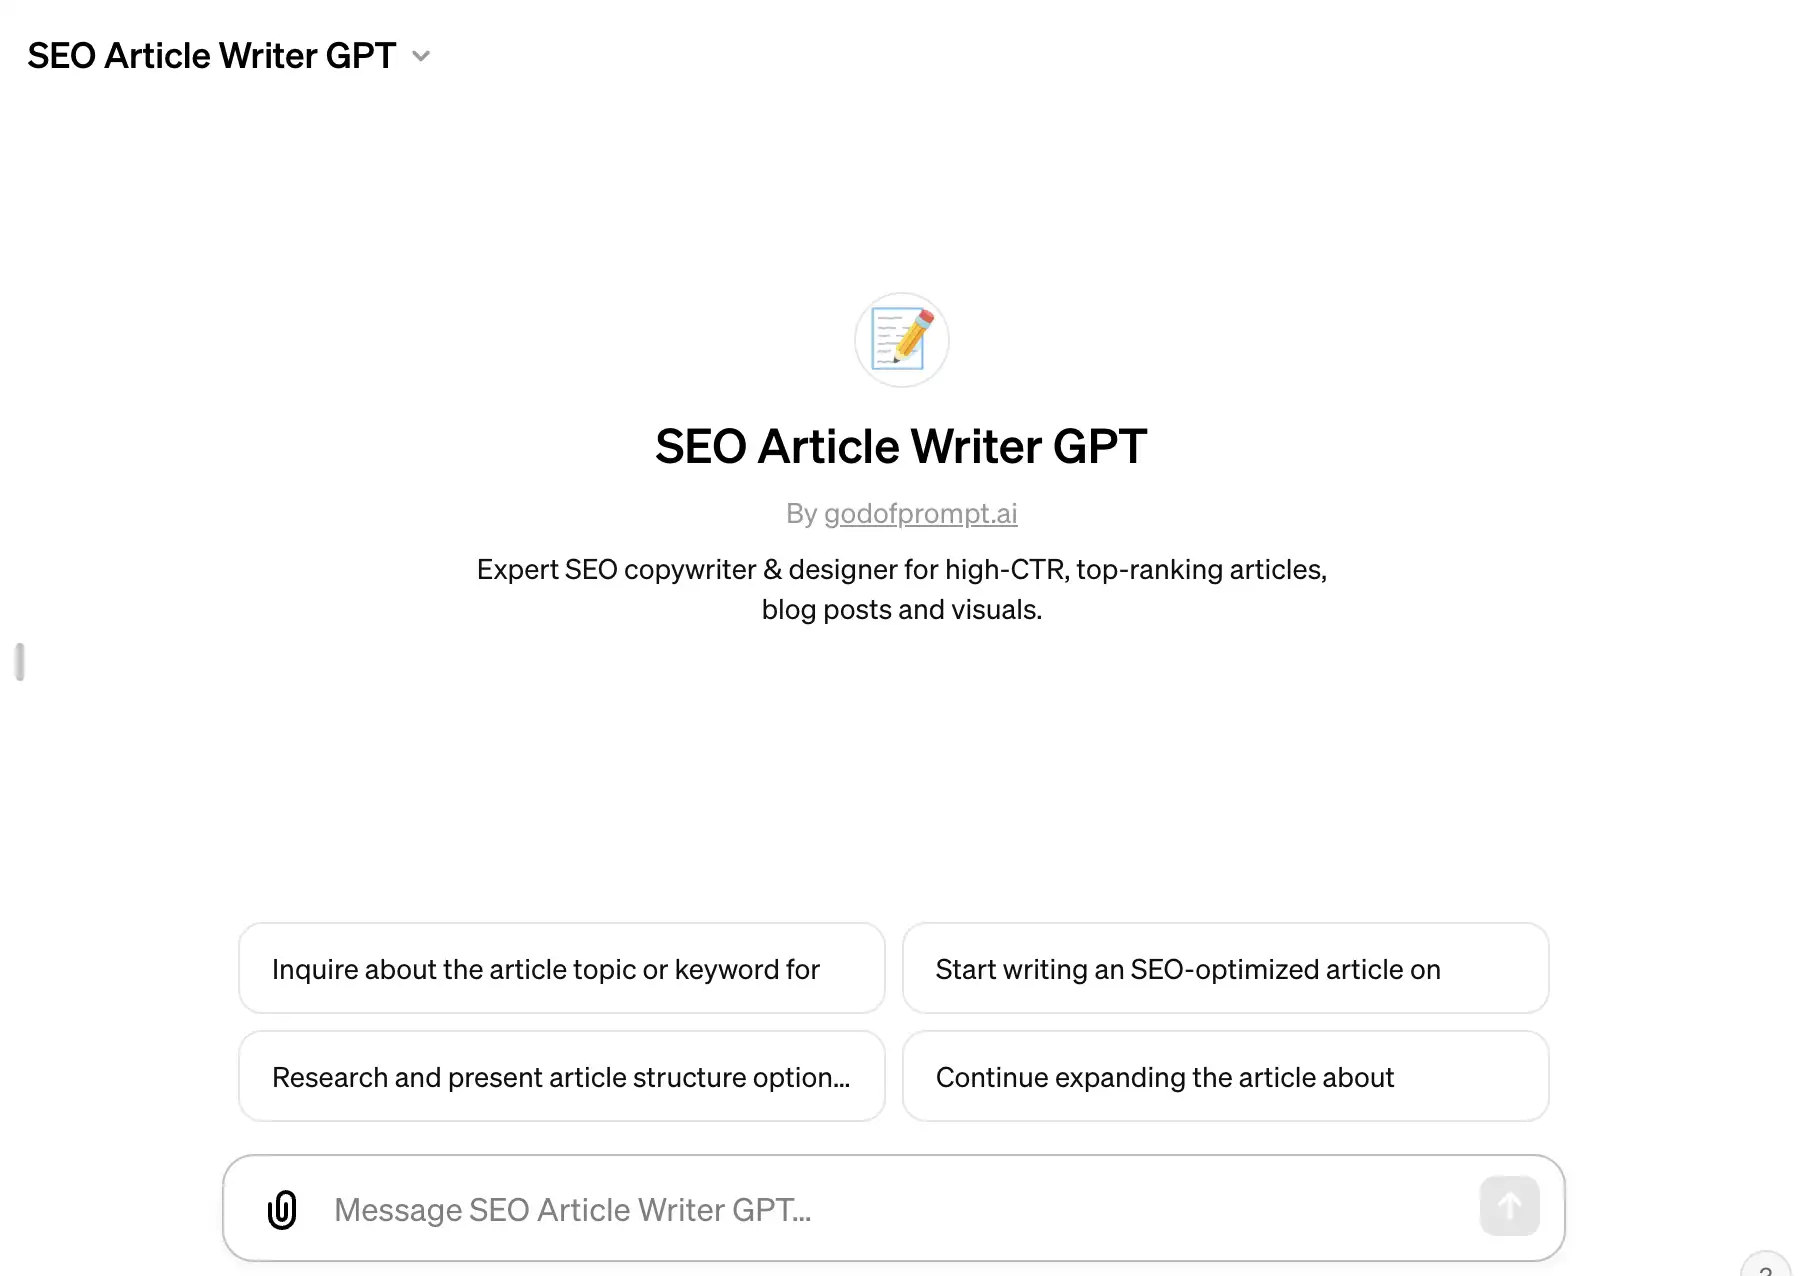Click "SEO Article Writer GPT" in the top header

[x=210, y=55]
